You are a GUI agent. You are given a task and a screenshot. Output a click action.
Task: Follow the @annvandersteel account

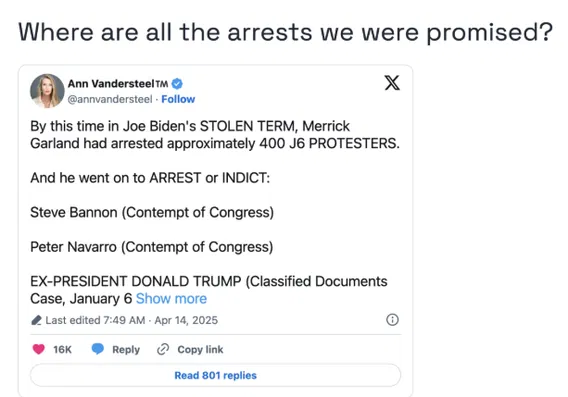pyautogui.click(x=178, y=99)
